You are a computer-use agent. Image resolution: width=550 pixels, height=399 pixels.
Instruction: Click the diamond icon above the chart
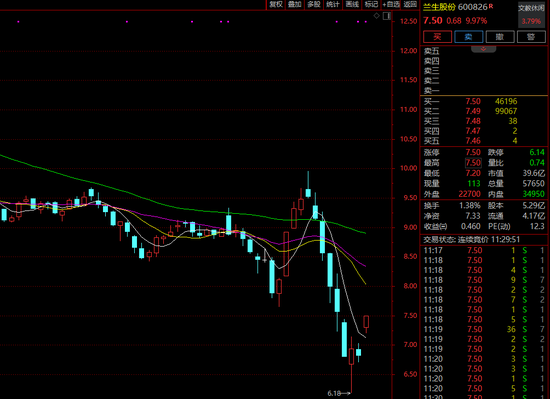376,15
